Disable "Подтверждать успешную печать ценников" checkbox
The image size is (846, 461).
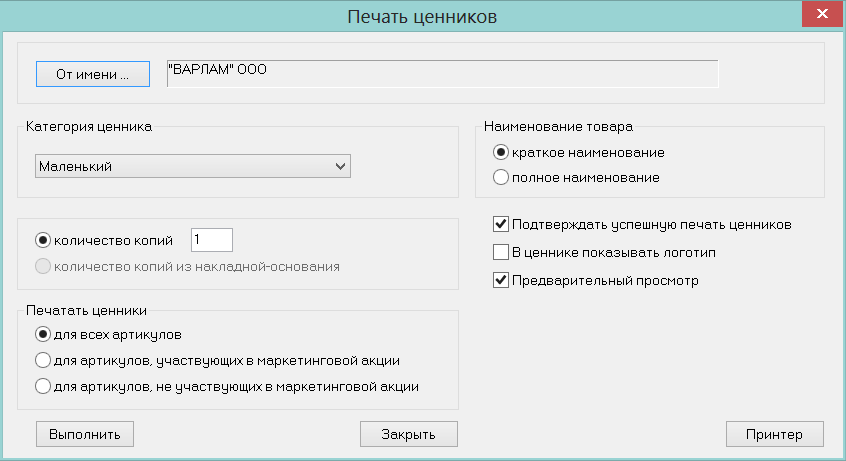tap(501, 224)
